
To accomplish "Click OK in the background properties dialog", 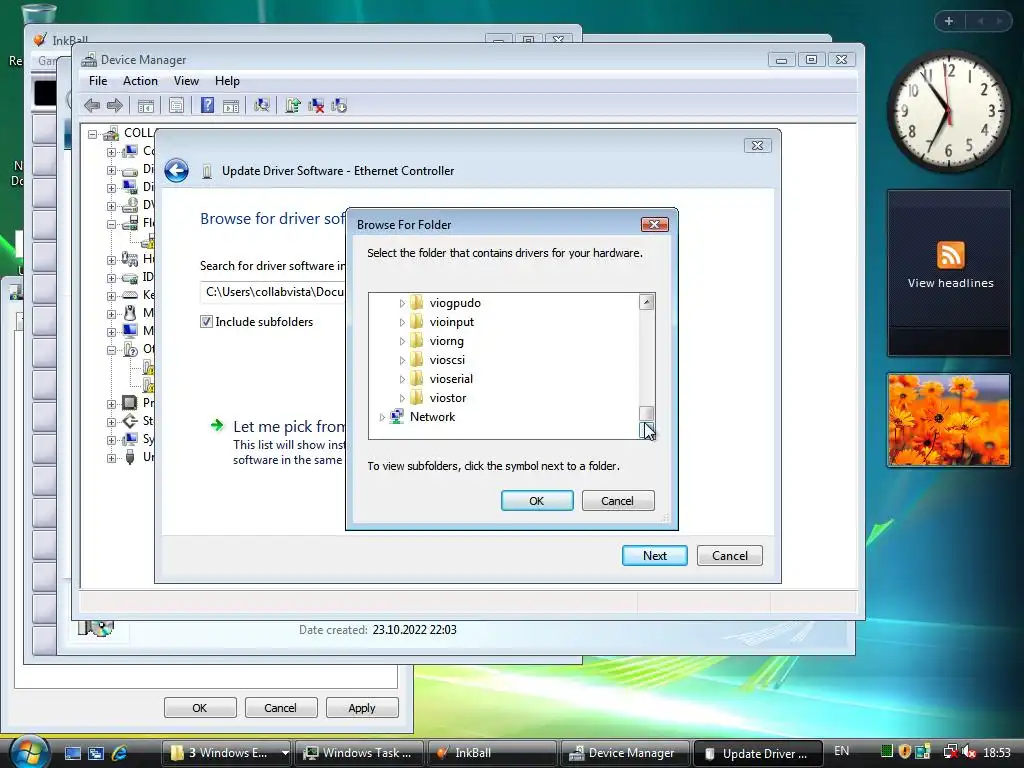I will click(200, 708).
